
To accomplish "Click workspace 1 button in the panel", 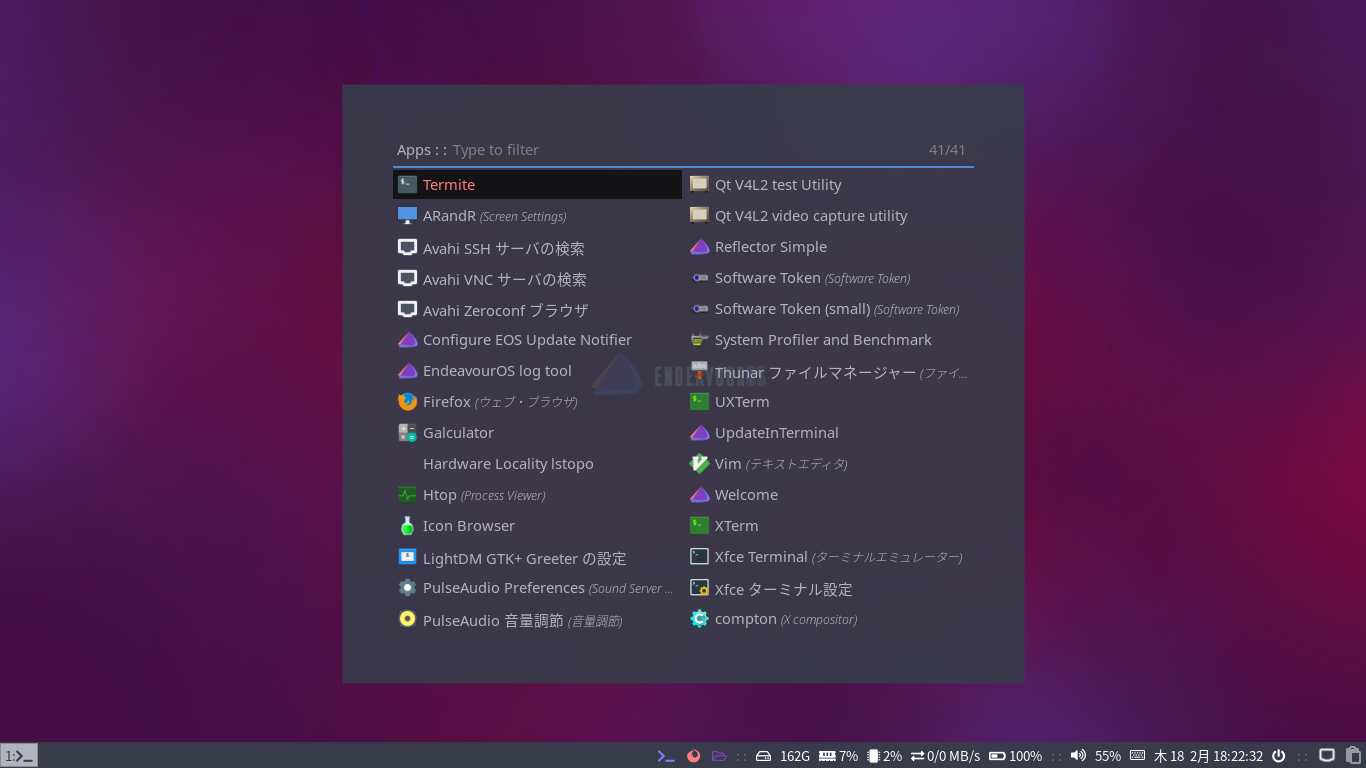I will pos(19,755).
